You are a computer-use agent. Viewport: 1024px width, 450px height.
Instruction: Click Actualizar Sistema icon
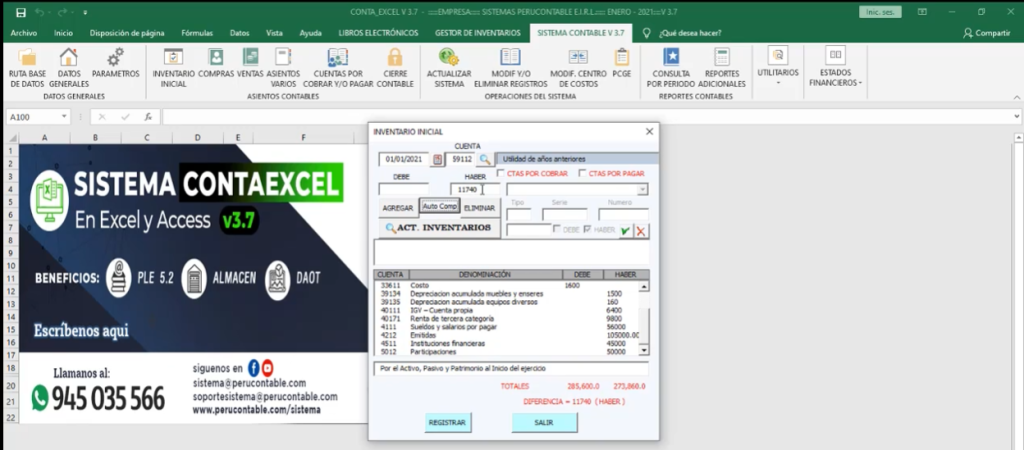click(x=449, y=57)
